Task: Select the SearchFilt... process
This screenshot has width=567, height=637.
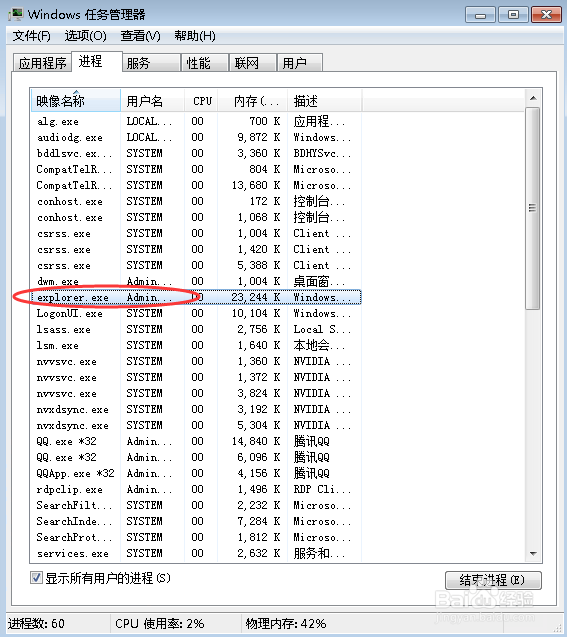Action: pos(196,505)
